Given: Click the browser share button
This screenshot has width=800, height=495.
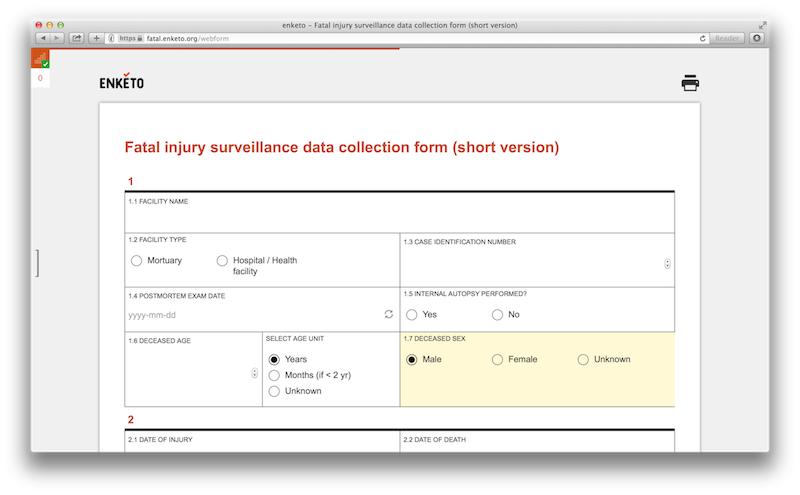Looking at the screenshot, I should click(77, 38).
